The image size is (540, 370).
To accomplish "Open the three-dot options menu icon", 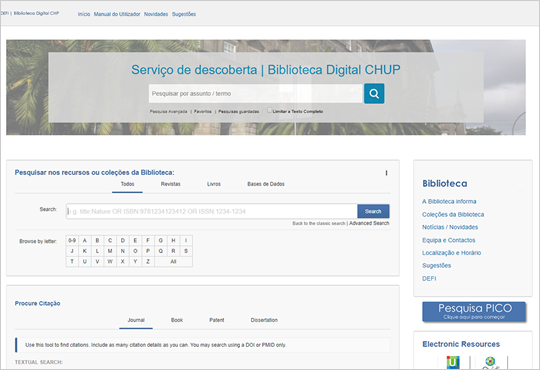I will pos(386,173).
